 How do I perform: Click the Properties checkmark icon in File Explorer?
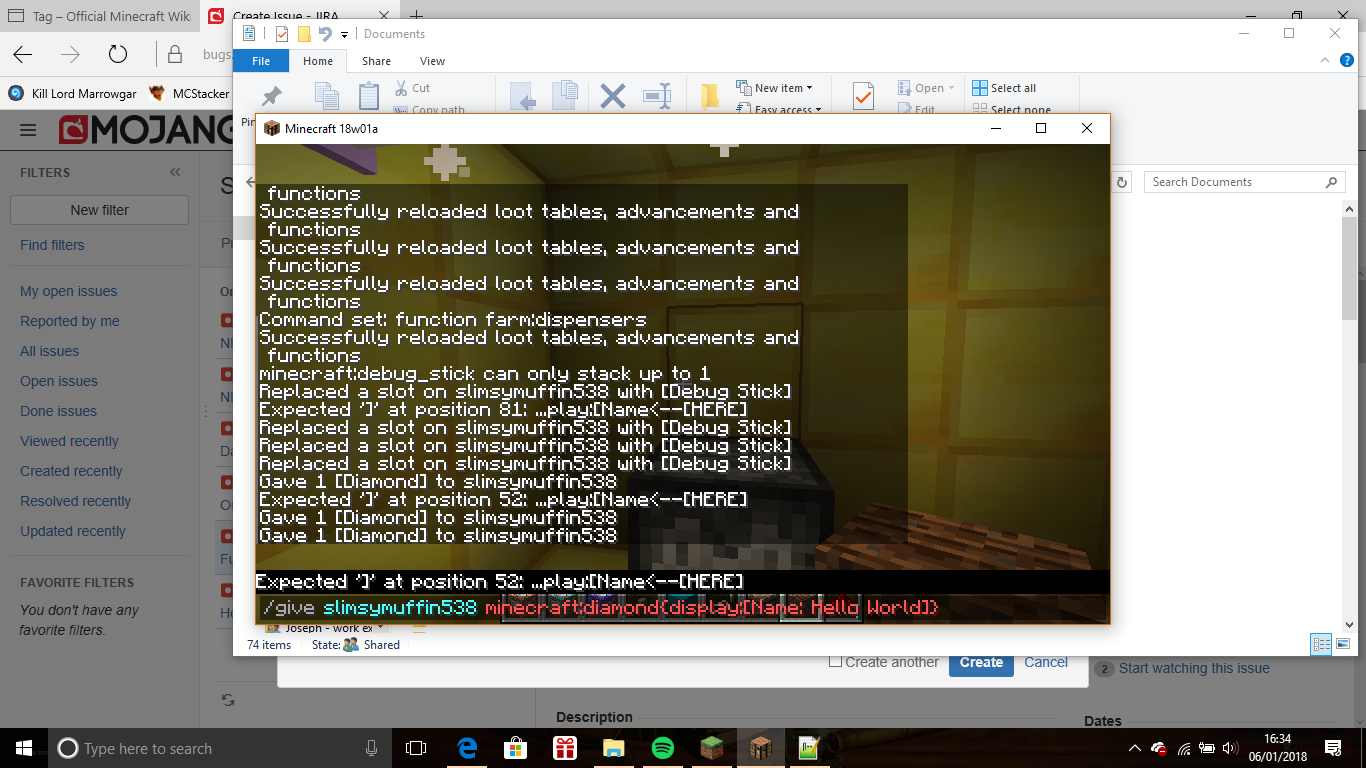[862, 96]
